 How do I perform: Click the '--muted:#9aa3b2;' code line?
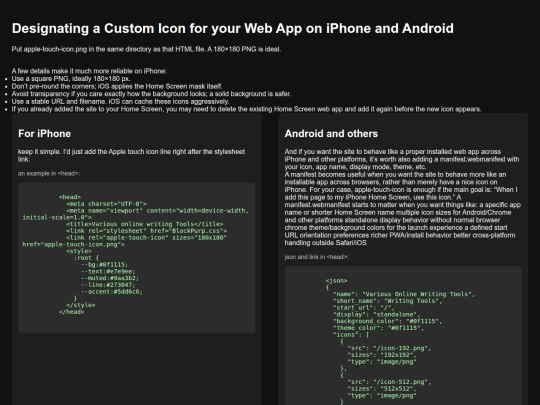110,278
